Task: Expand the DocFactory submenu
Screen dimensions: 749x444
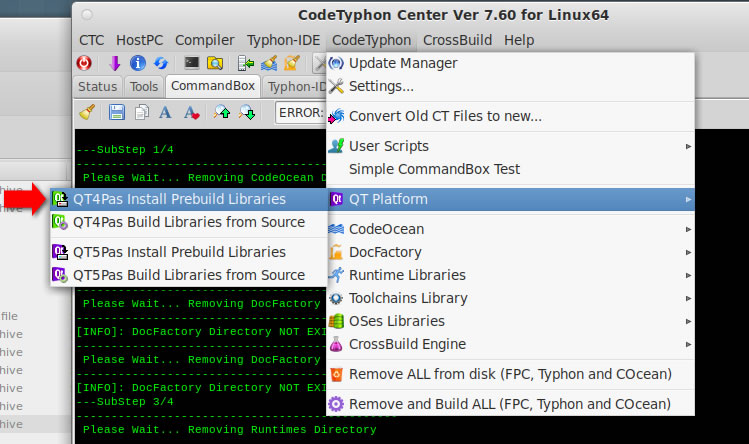Action: (x=510, y=252)
